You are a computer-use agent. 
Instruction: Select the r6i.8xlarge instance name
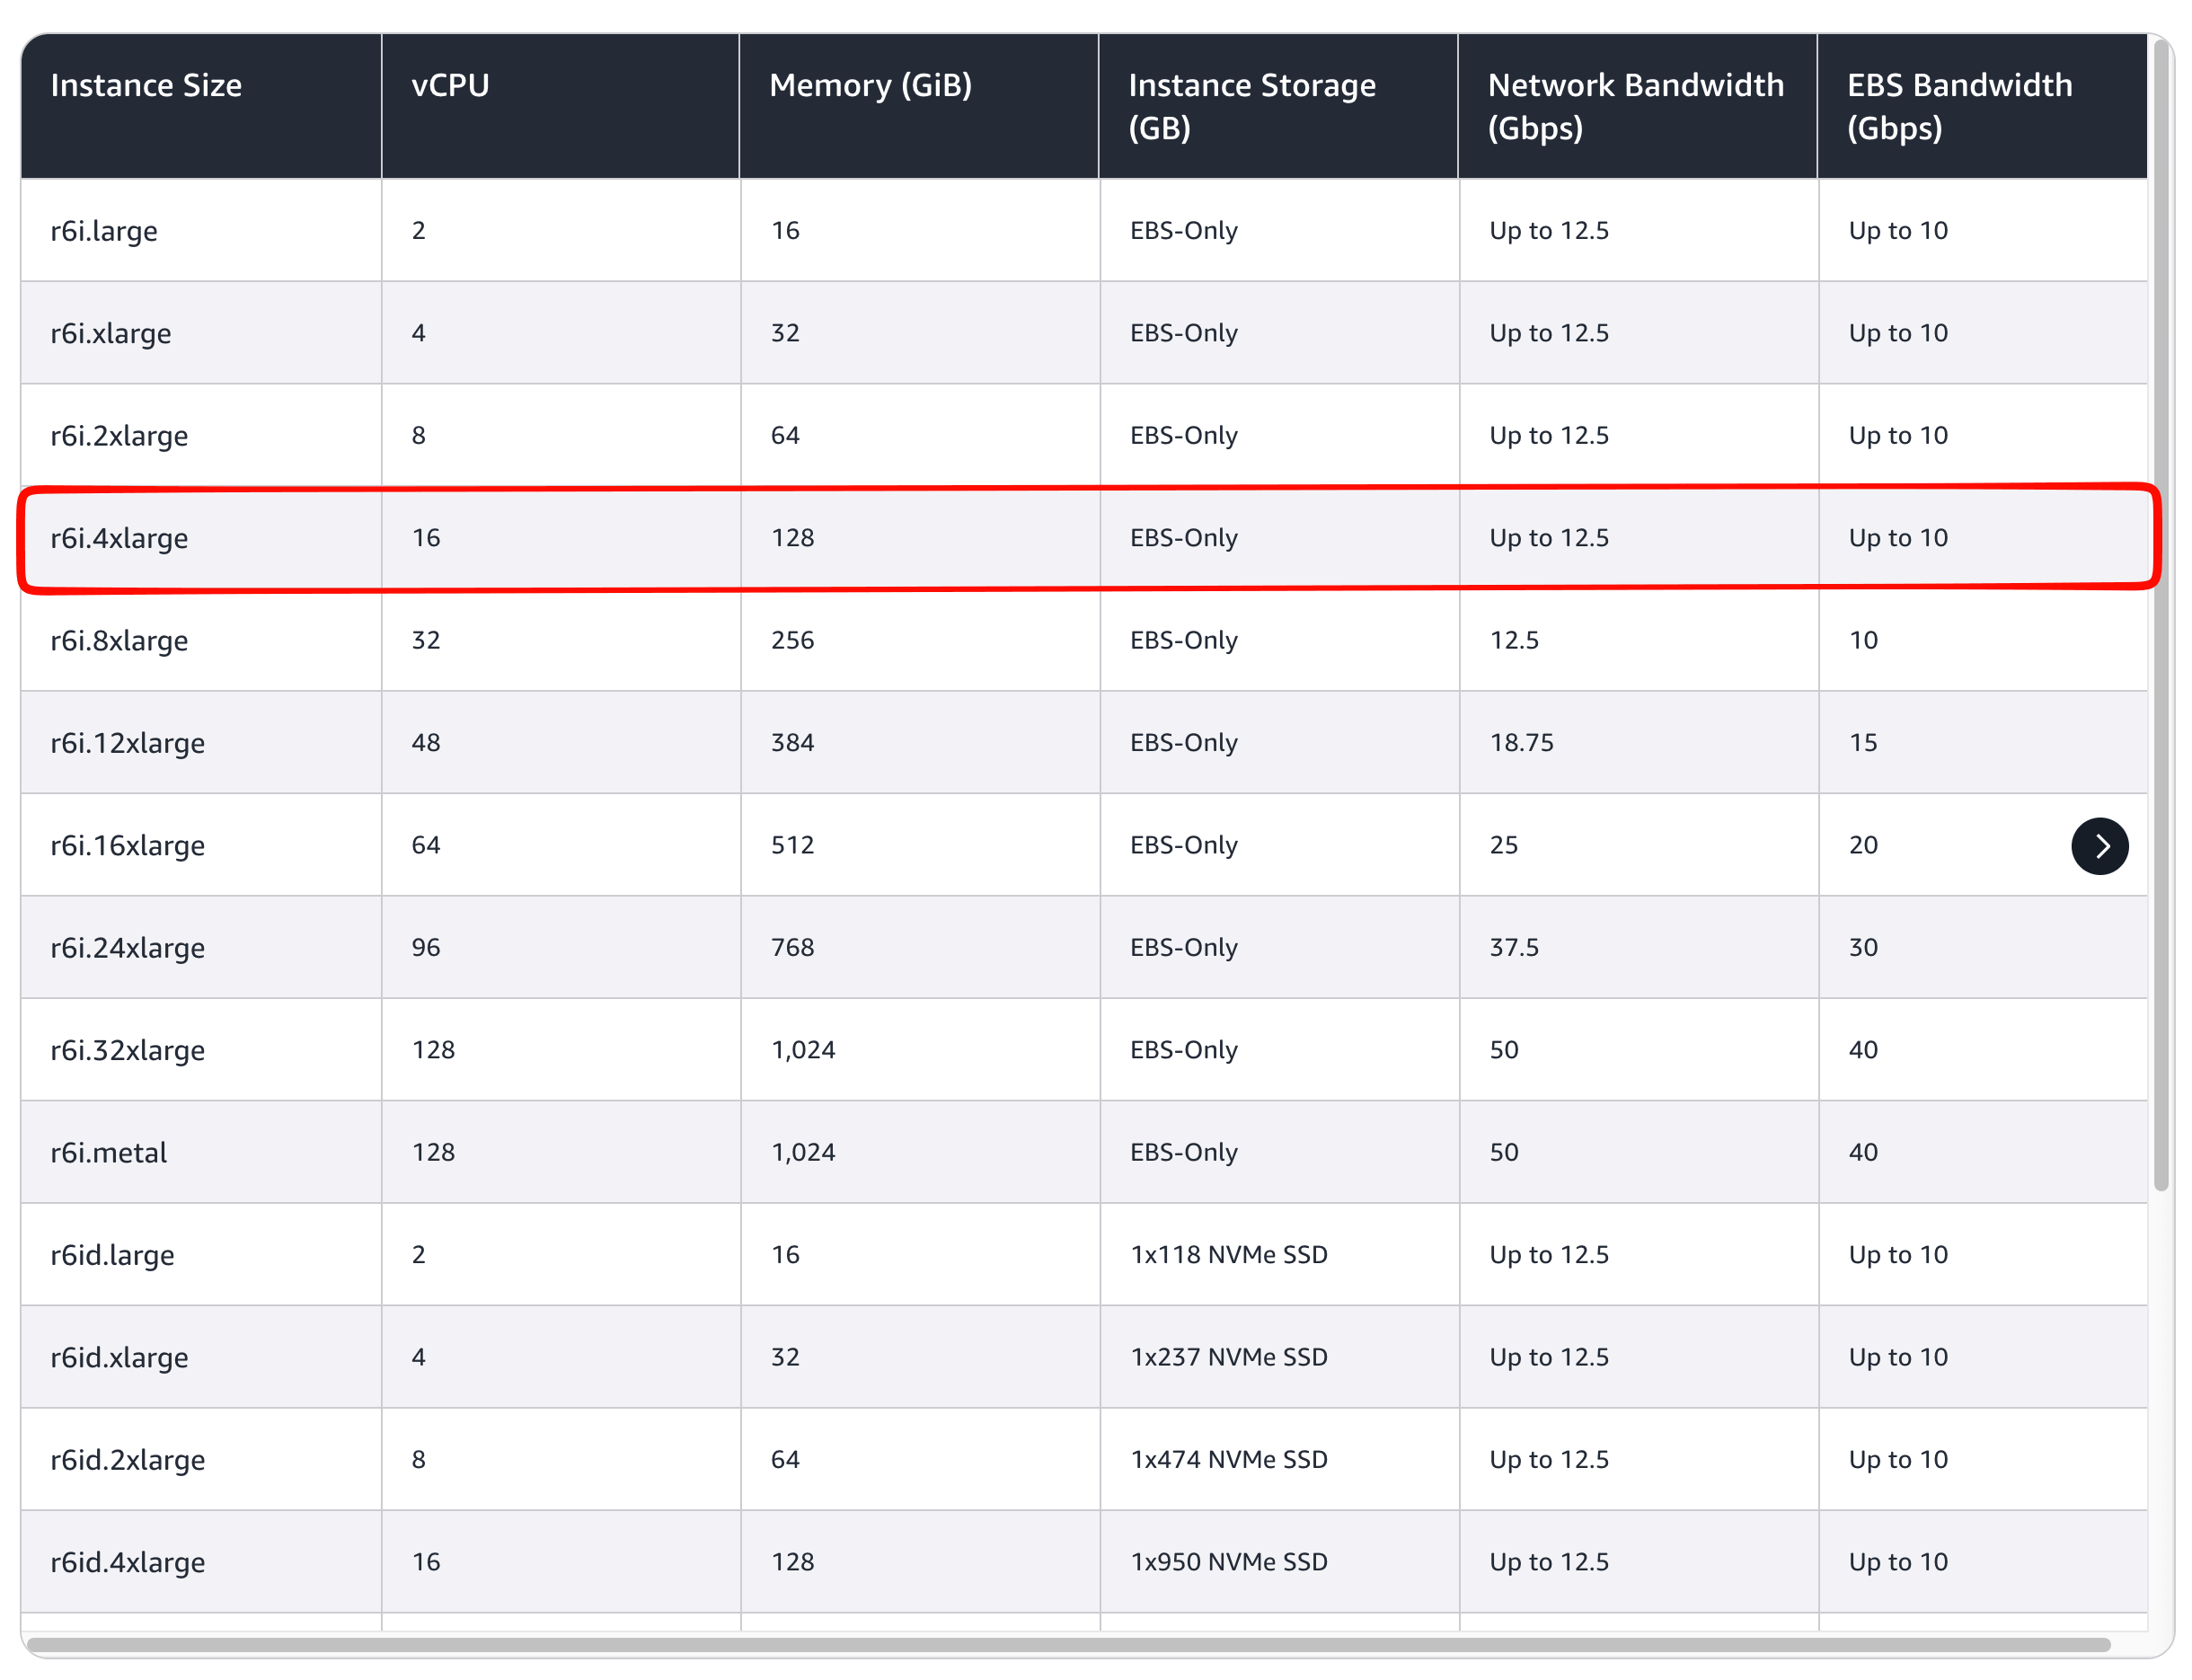[119, 640]
